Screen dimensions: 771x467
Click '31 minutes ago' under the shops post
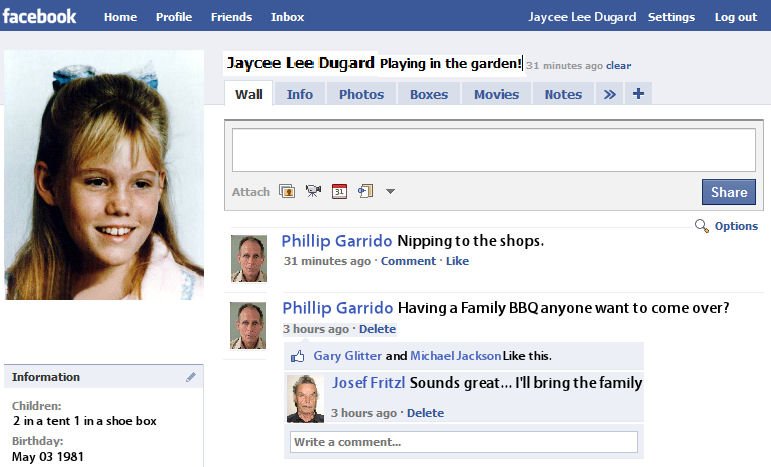[327, 261]
